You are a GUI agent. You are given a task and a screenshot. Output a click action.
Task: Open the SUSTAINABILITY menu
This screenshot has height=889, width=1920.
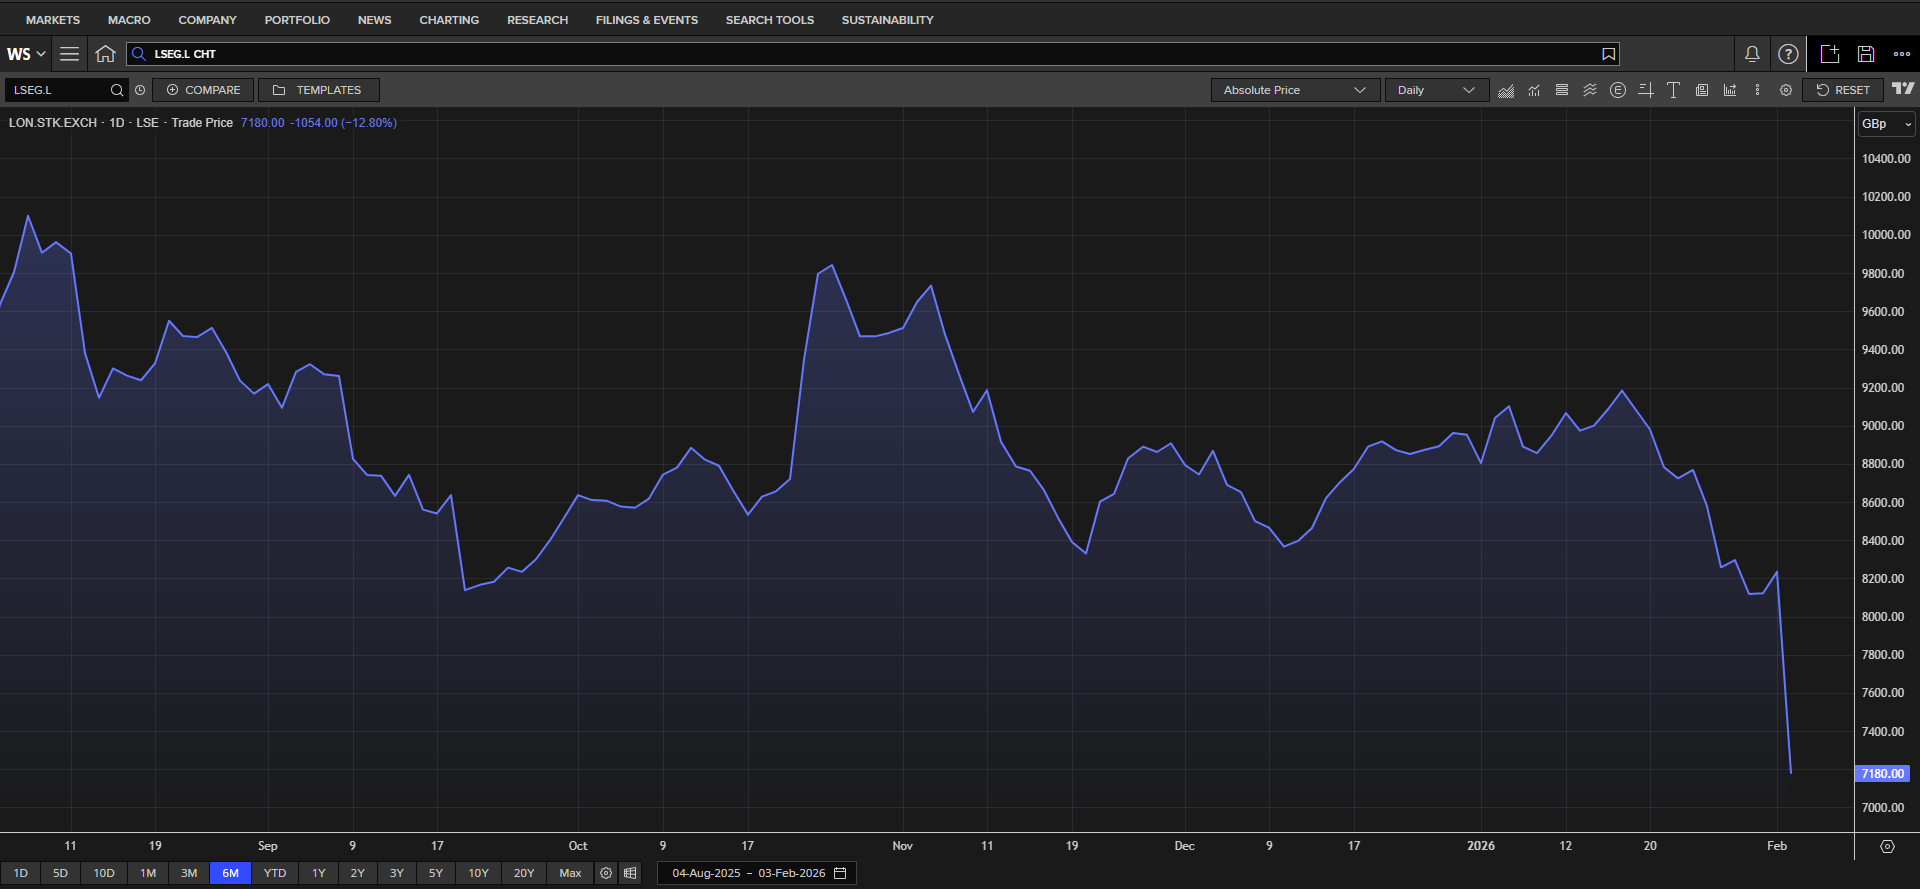[x=887, y=20]
